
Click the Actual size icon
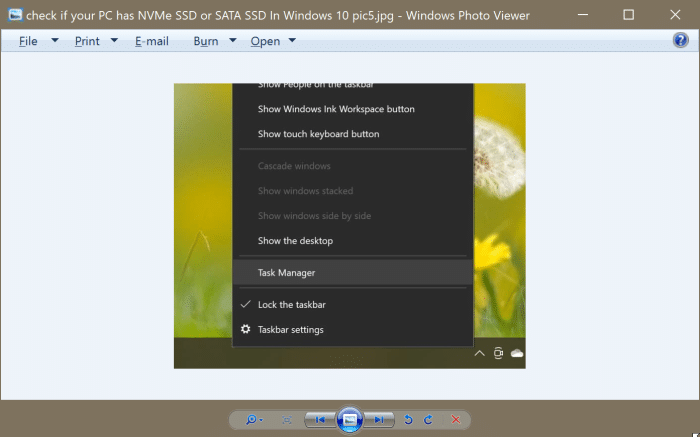click(x=287, y=420)
